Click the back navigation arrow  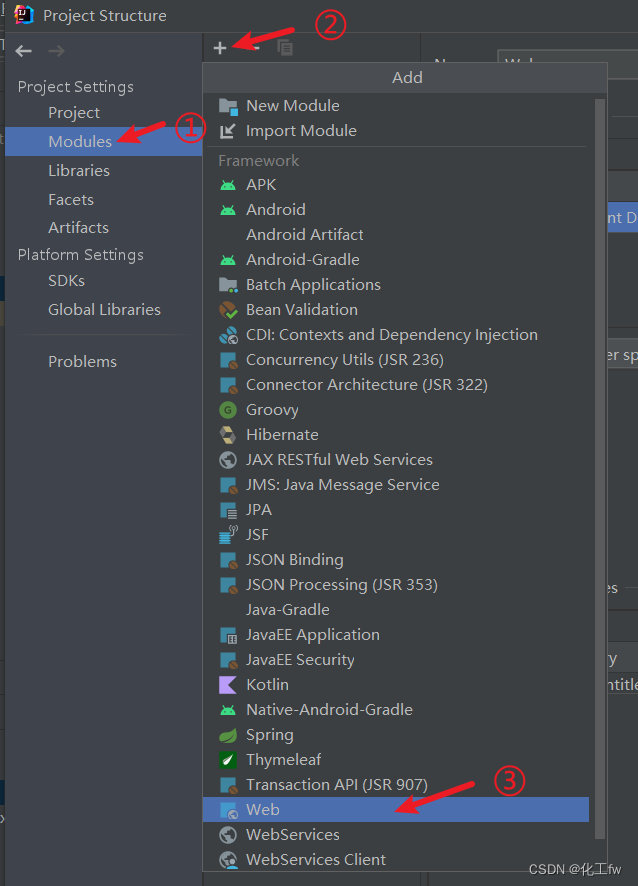pyautogui.click(x=22, y=50)
